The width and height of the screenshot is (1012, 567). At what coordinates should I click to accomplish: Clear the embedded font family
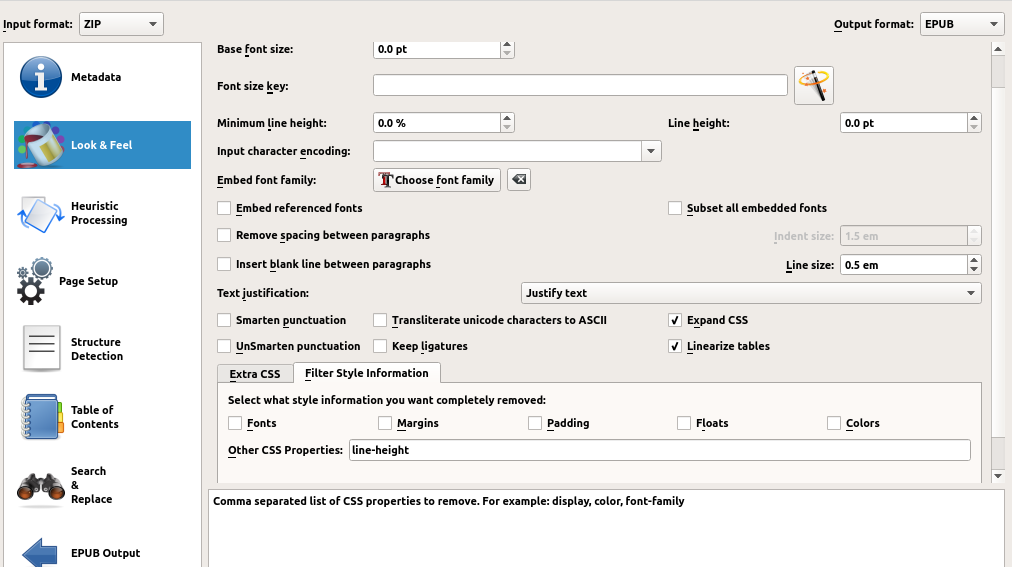[519, 180]
